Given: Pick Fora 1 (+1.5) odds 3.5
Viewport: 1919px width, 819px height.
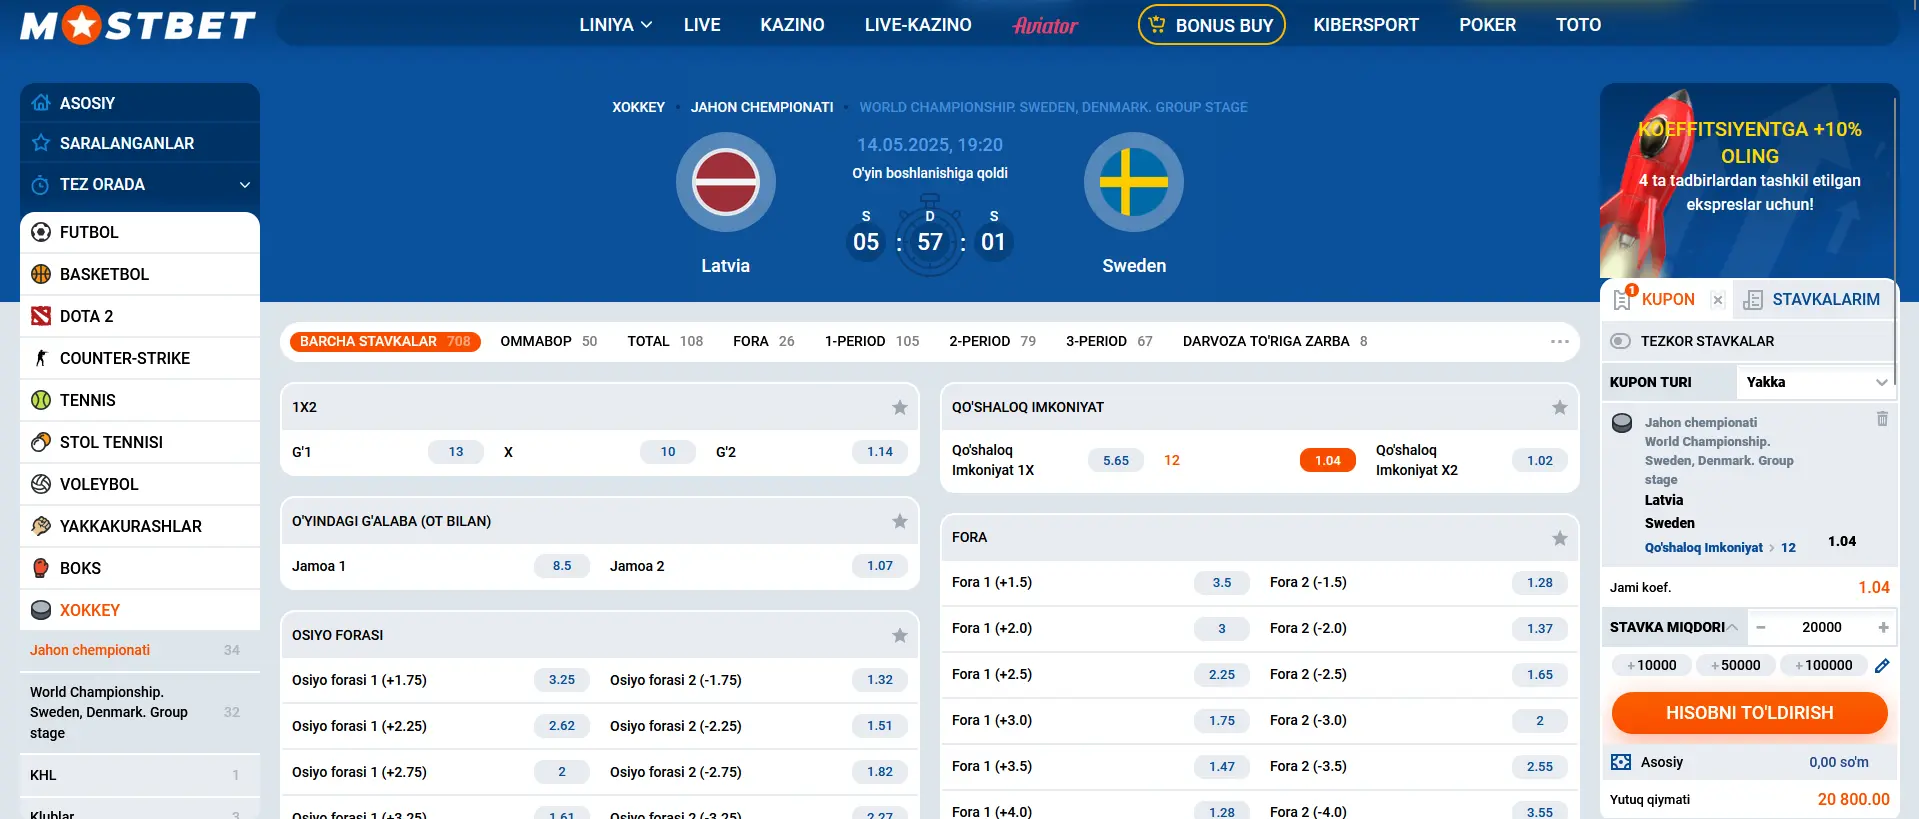Looking at the screenshot, I should (x=1222, y=582).
